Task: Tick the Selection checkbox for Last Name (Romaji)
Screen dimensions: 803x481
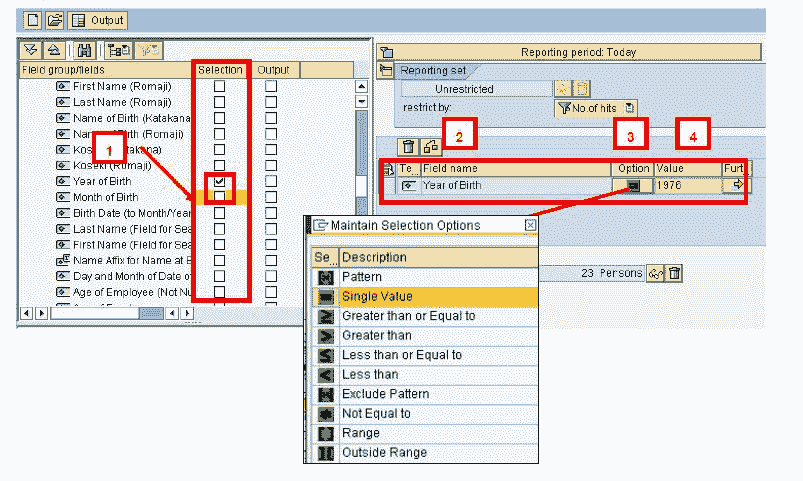Action: point(219,102)
